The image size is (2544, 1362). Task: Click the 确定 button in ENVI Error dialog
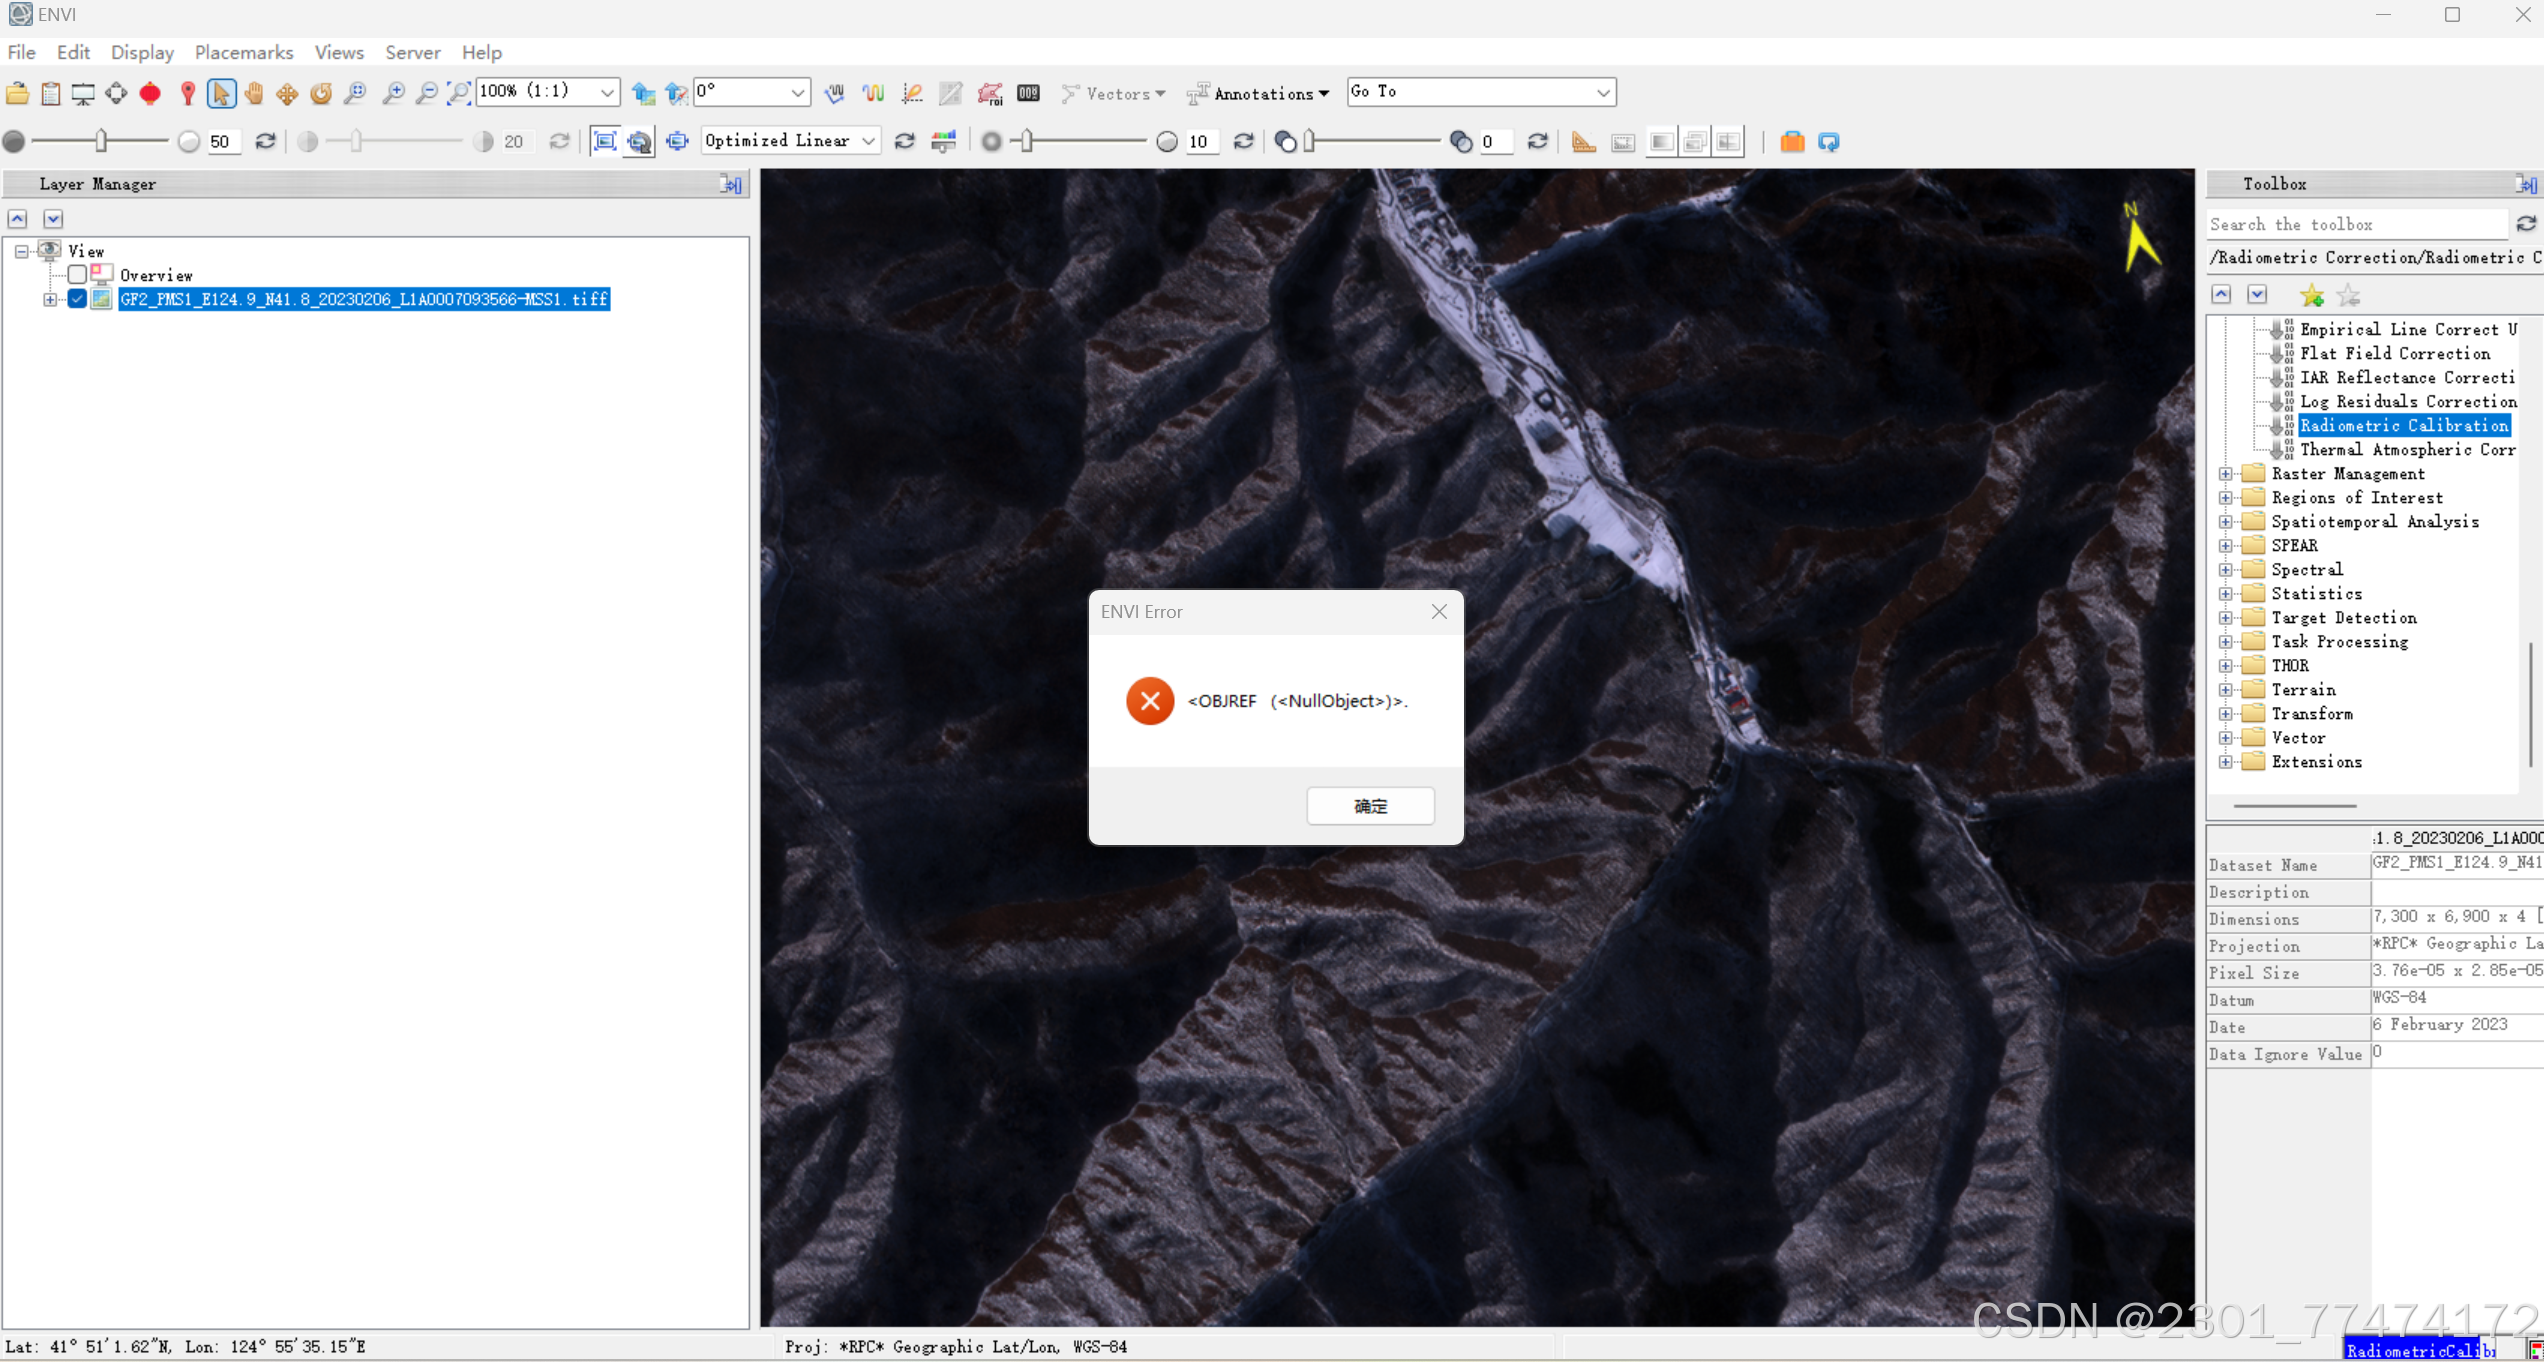[x=1369, y=806]
